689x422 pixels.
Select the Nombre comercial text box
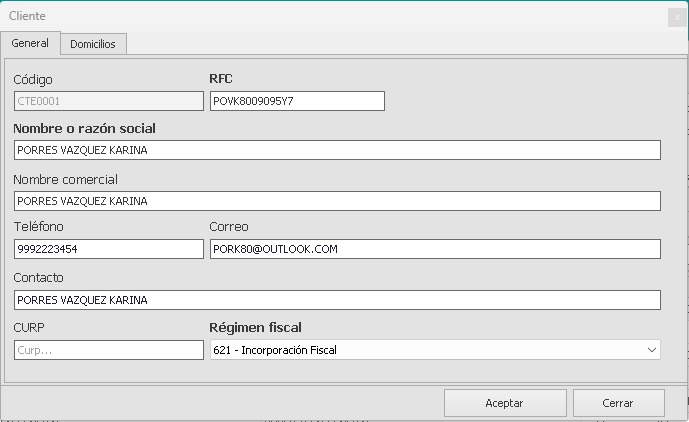337,201
